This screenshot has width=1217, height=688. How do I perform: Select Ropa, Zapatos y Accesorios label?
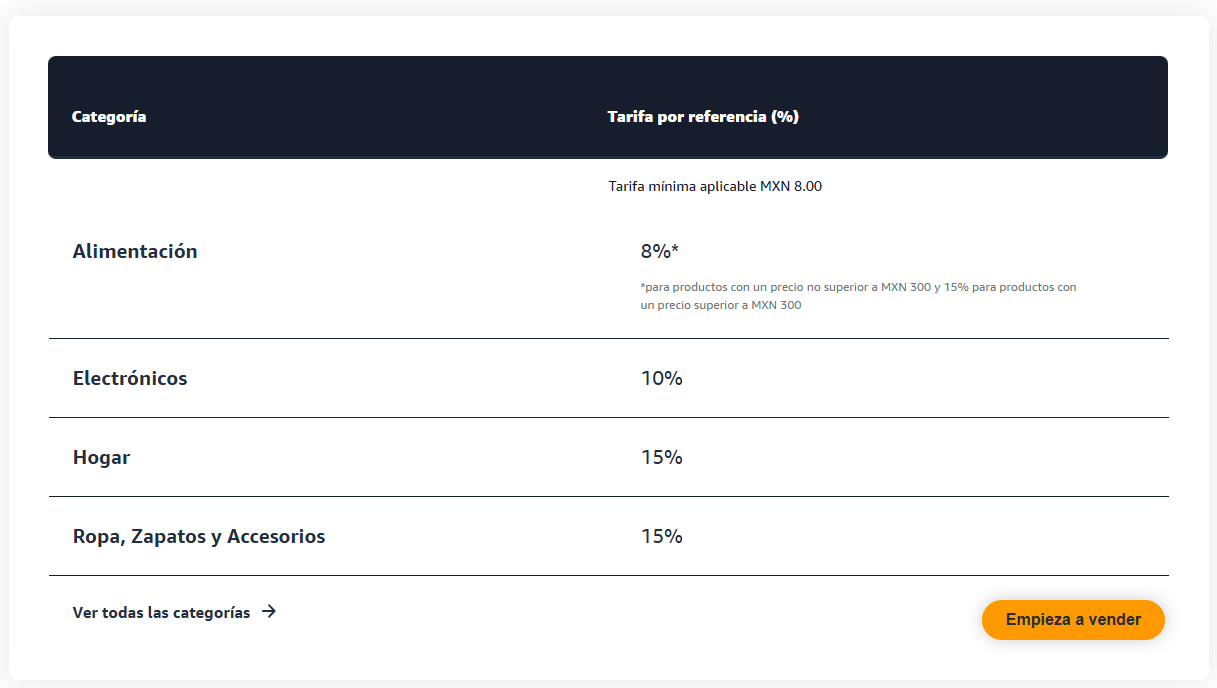pyautogui.click(x=199, y=537)
